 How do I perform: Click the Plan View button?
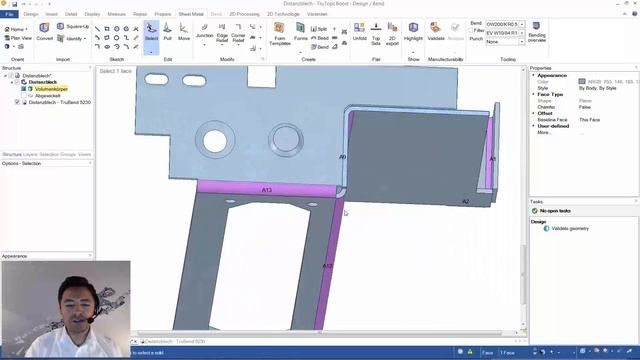click(x=18, y=38)
